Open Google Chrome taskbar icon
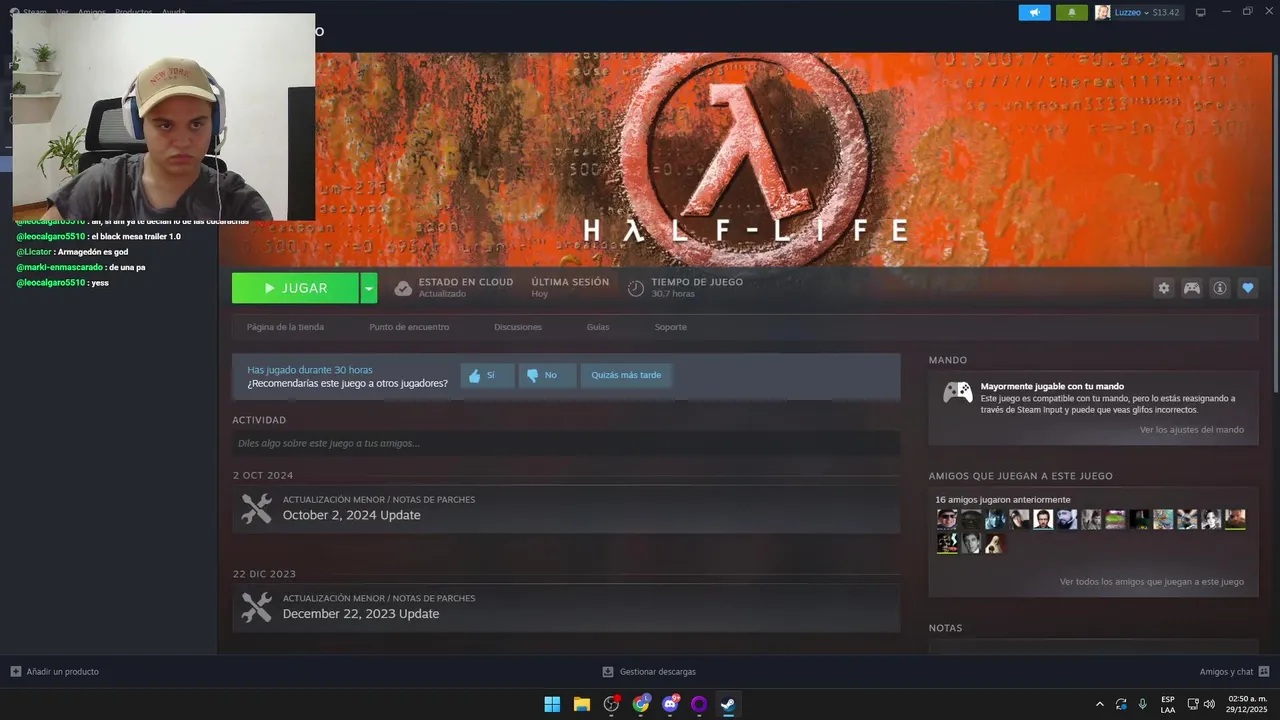Screen dimensions: 1280x720 (x=641, y=704)
